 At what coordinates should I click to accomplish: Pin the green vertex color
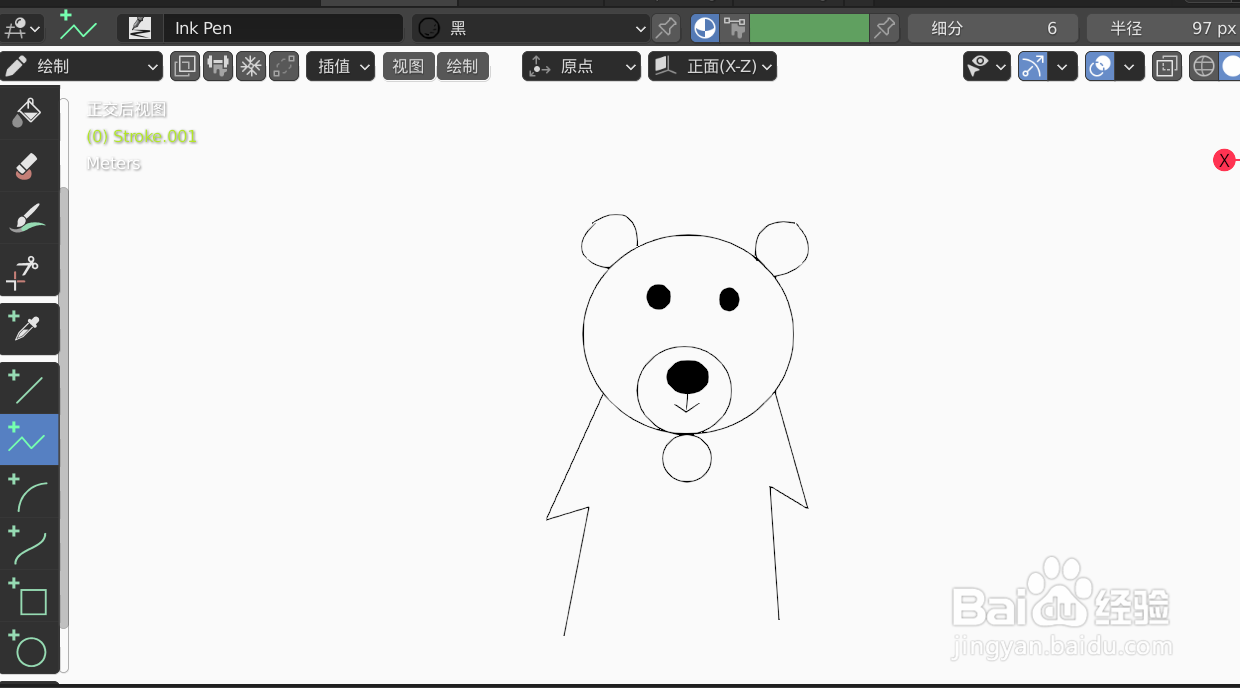[884, 28]
